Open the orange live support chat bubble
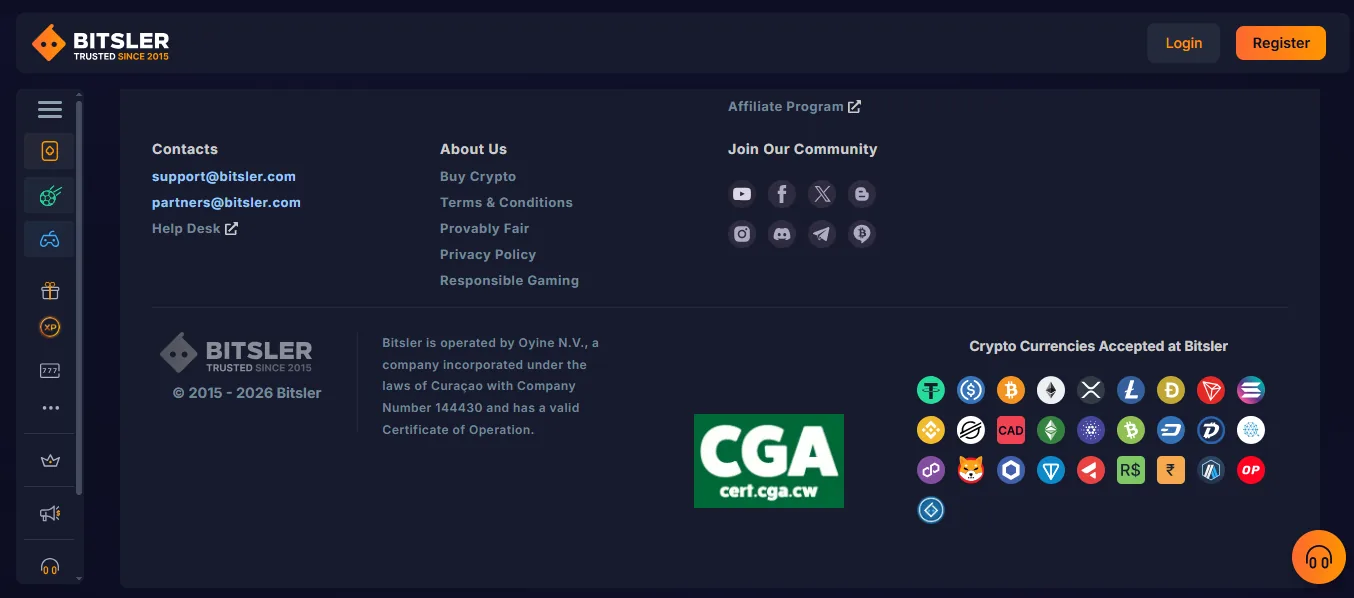1354x598 pixels. click(x=1319, y=557)
